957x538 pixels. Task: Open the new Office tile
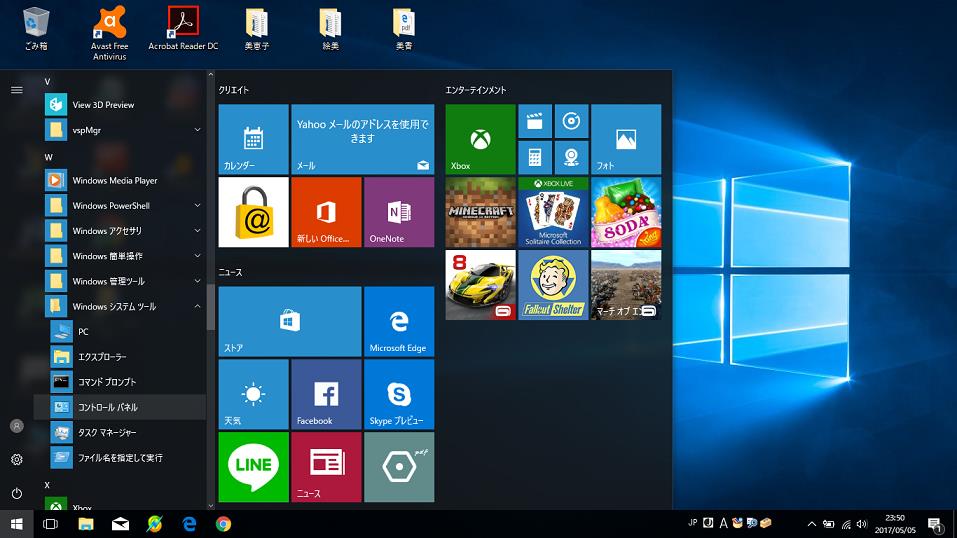tap(326, 212)
